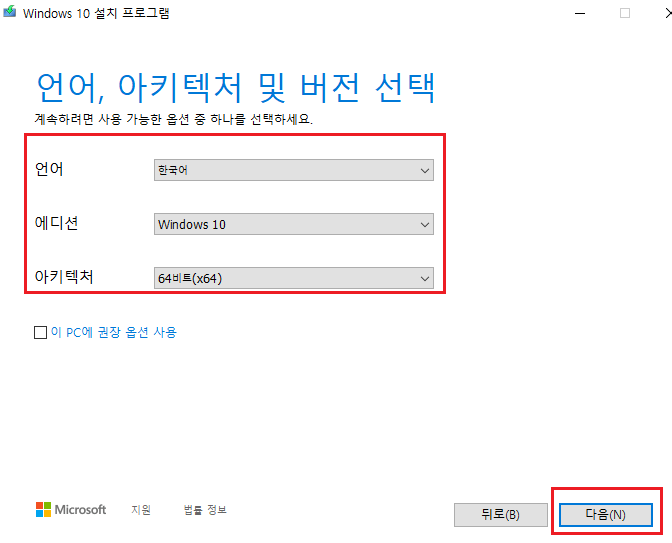Minimize the Windows 10 설치 프로그램 window

[x=580, y=13]
